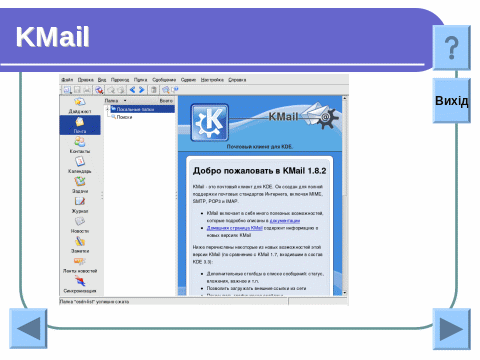Image resolution: width=480 pixels, height=360 pixels.
Task: Open Заметки notes in the sidebar
Action: (x=80, y=245)
